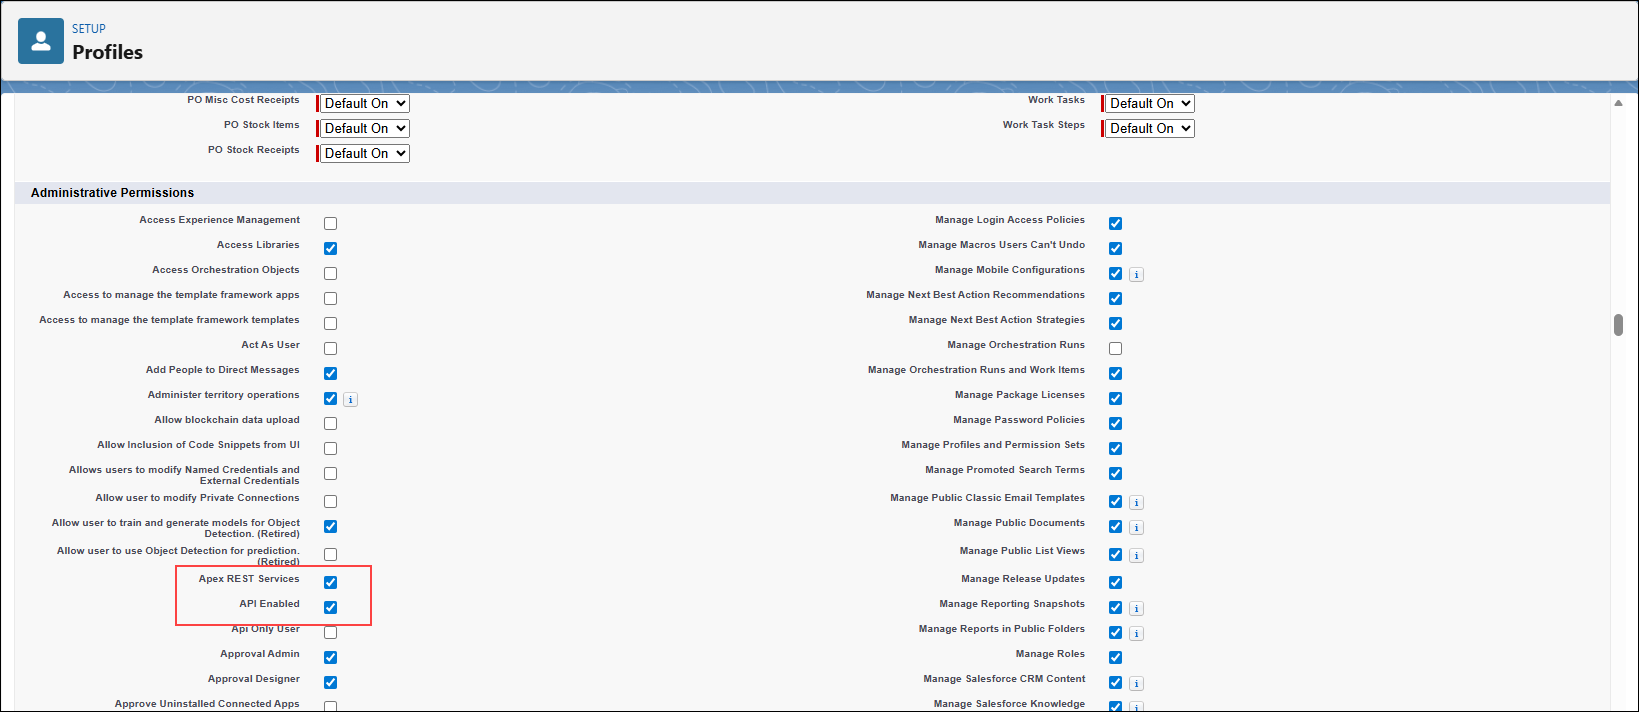Toggle Manage Next Best Action Strategies

[x=1116, y=324]
